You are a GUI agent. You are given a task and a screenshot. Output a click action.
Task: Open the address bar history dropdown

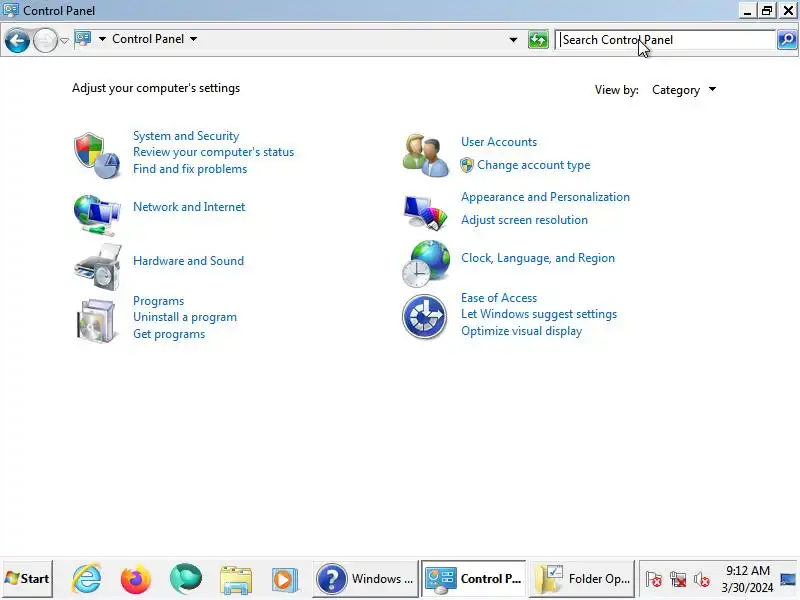point(513,40)
